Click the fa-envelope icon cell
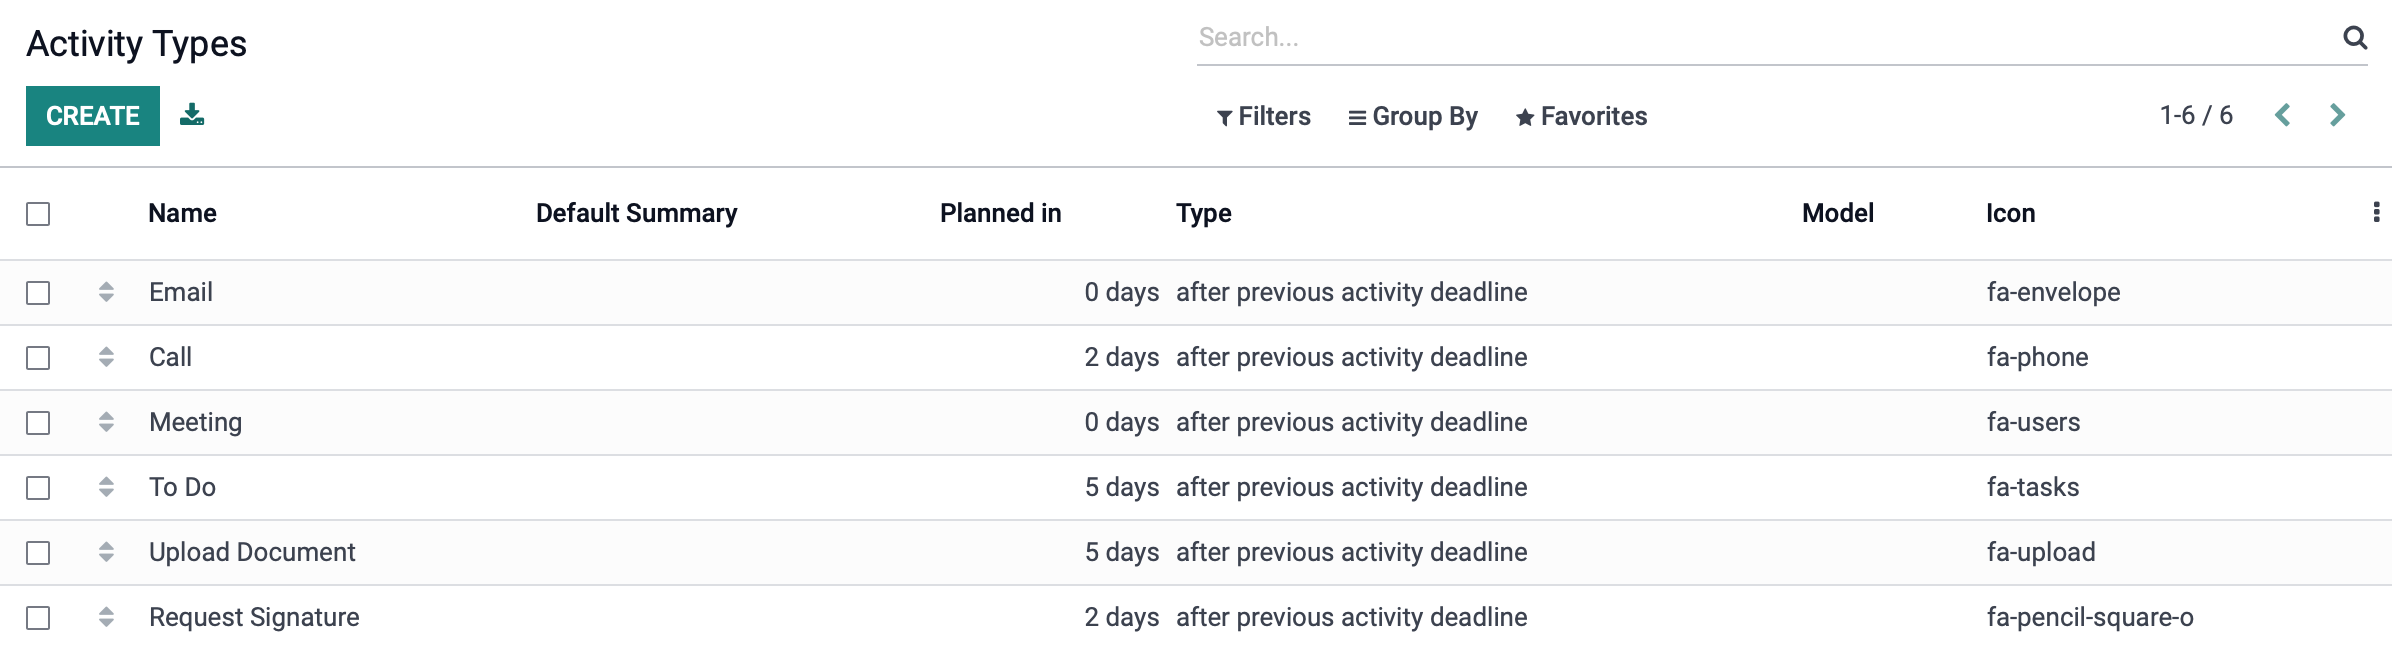Image resolution: width=2392 pixels, height=646 pixels. click(2053, 292)
